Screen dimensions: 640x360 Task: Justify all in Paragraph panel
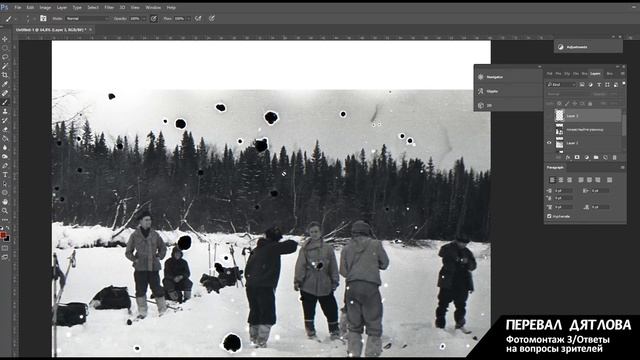pos(609,180)
